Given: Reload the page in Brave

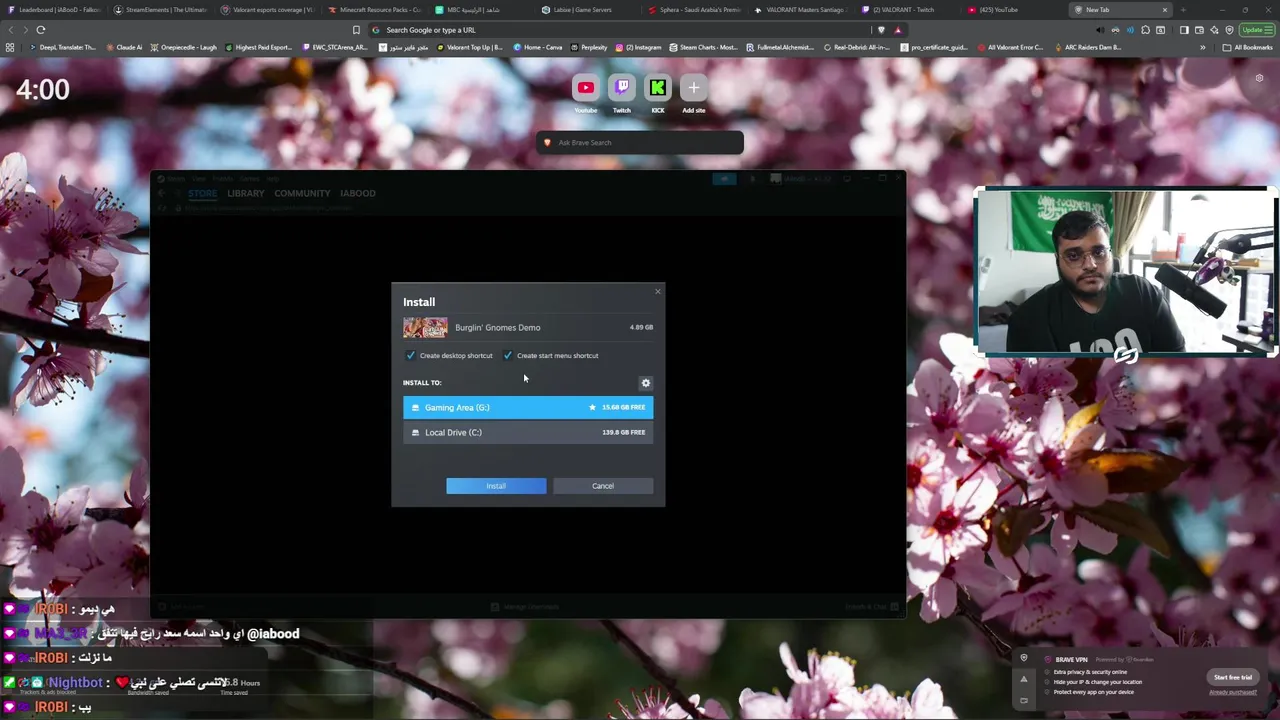Looking at the screenshot, I should tap(41, 30).
